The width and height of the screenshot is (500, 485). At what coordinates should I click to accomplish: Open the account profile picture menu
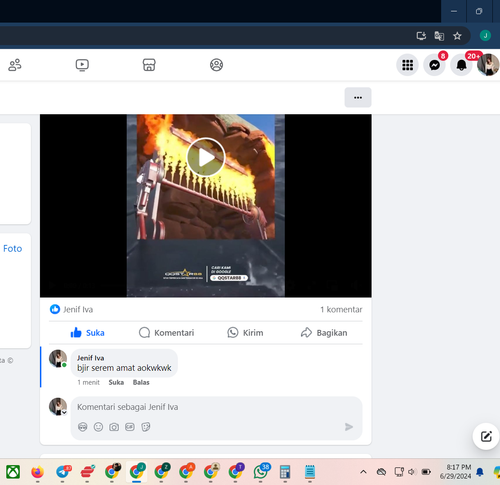point(488,65)
